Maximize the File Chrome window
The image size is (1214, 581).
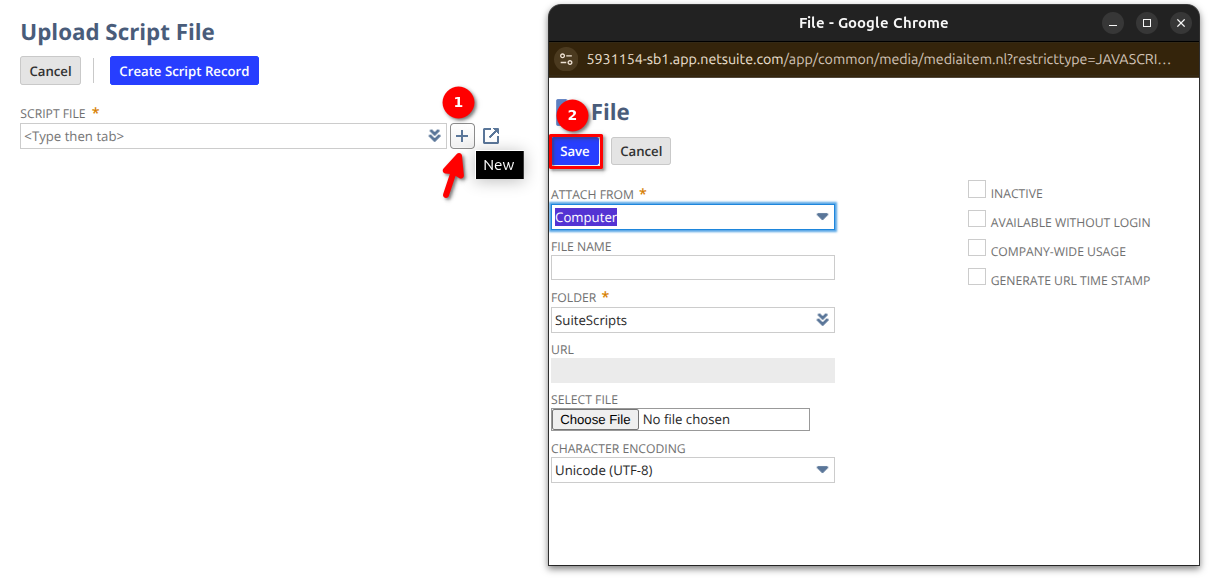point(1147,23)
